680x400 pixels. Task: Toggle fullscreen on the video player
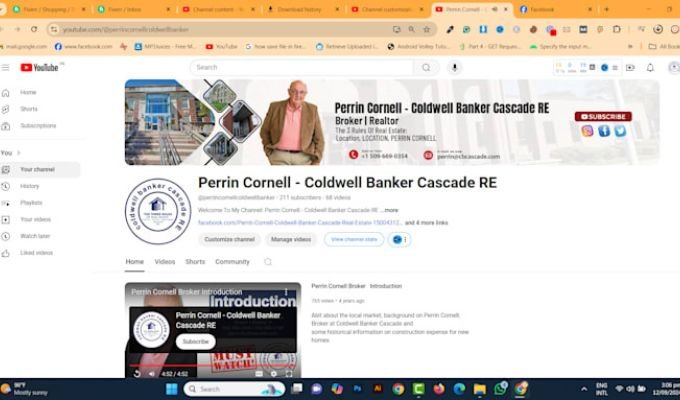click(x=288, y=373)
